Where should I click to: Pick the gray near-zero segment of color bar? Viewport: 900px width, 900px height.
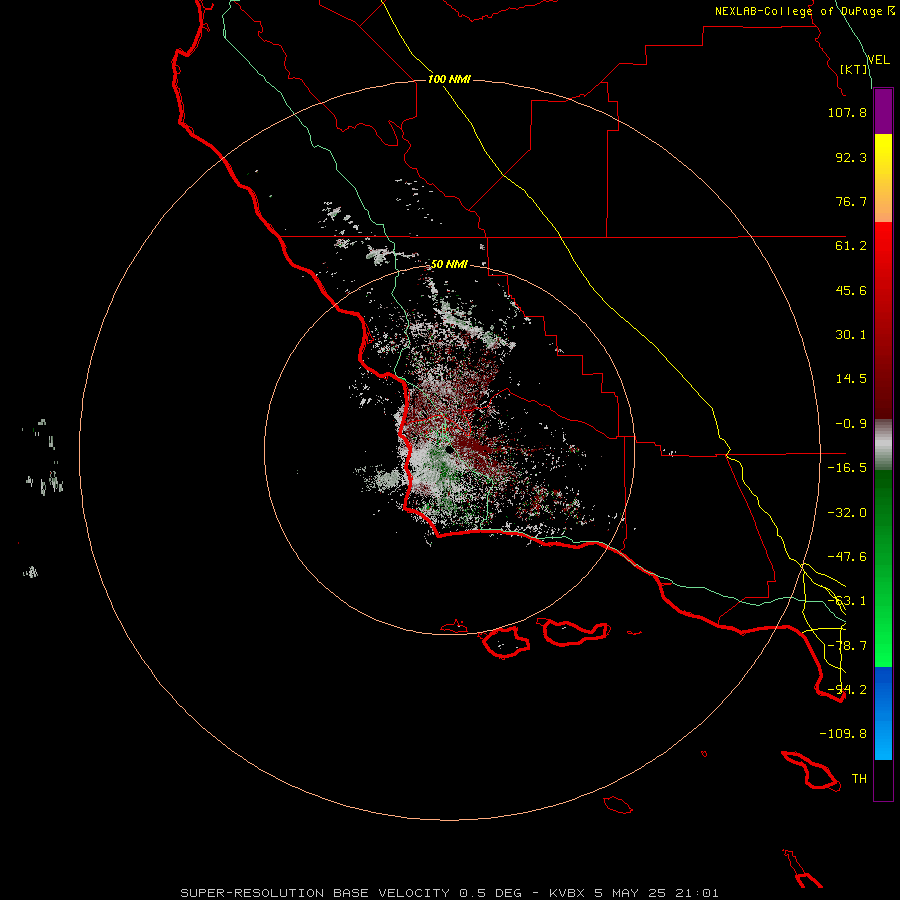pyautogui.click(x=883, y=445)
